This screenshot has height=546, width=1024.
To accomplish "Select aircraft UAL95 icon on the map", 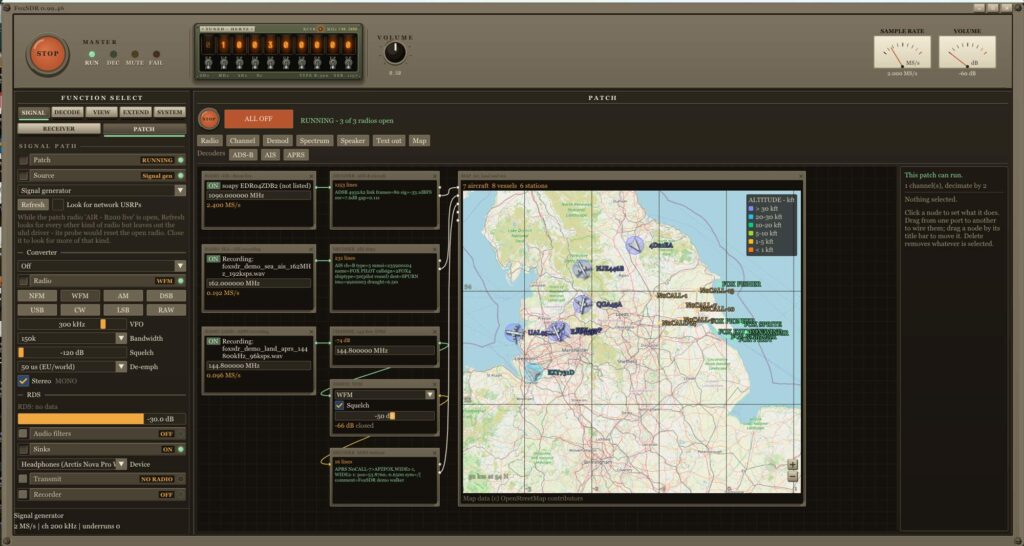I will pos(515,333).
